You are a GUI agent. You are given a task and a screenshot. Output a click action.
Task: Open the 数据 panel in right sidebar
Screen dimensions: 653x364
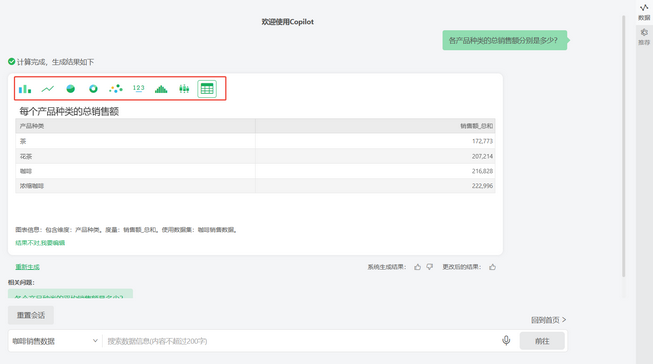coord(644,12)
